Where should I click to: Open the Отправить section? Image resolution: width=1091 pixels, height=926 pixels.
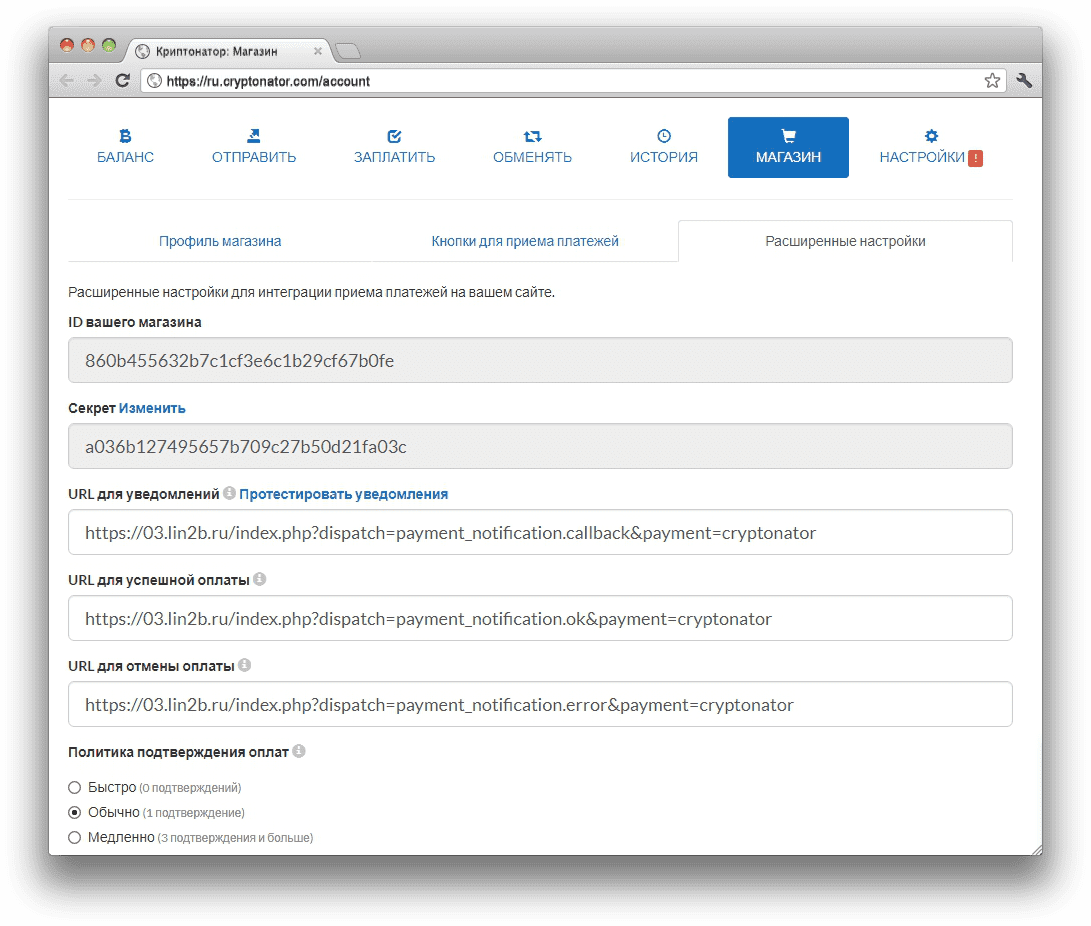pos(254,147)
